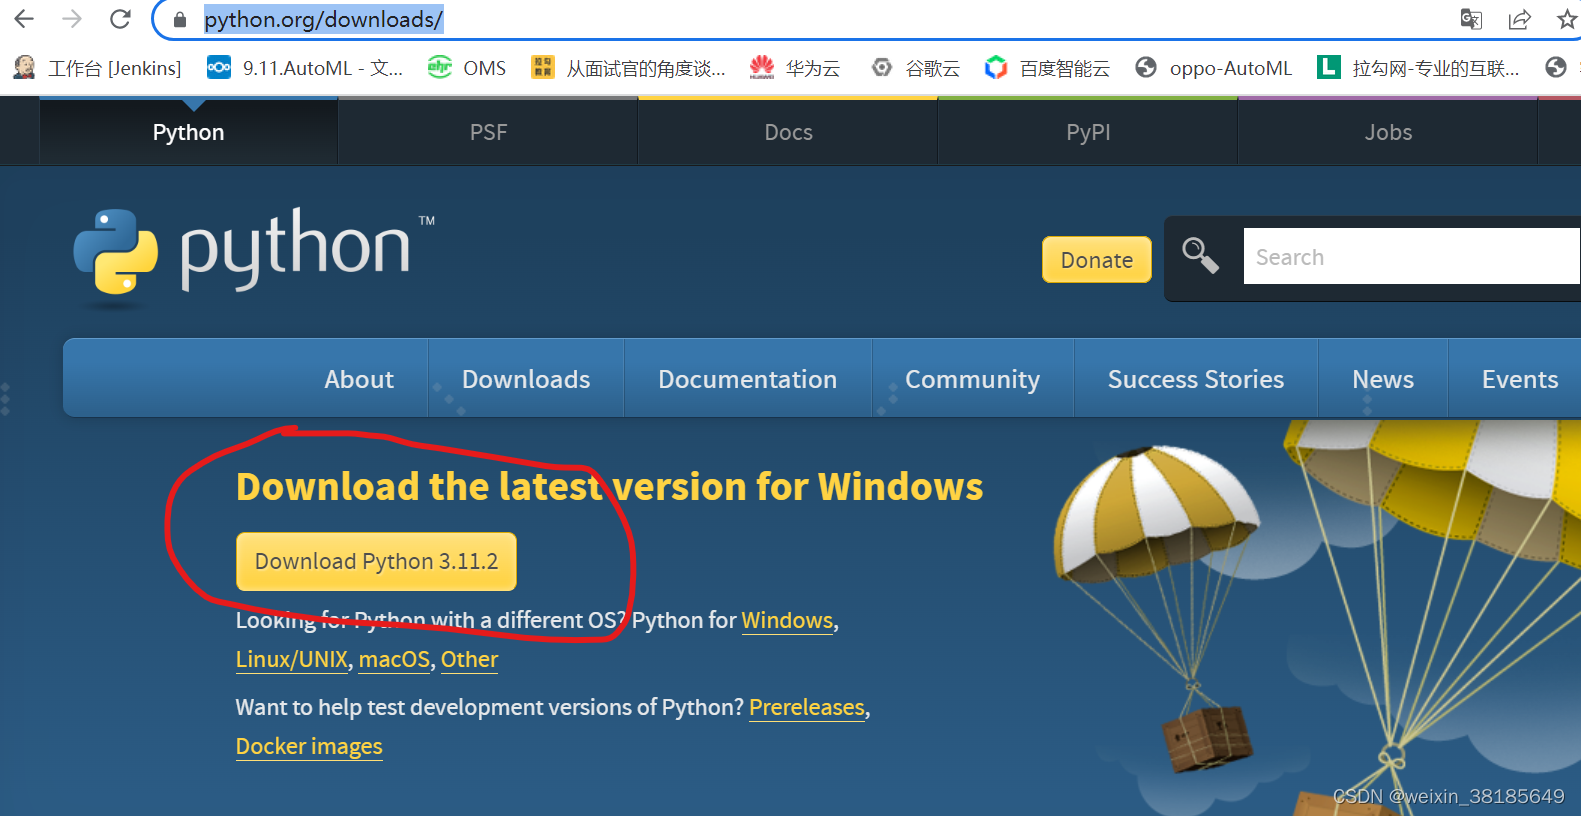
Task: Open the 百度智能云 bookmark
Action: click(x=1047, y=68)
